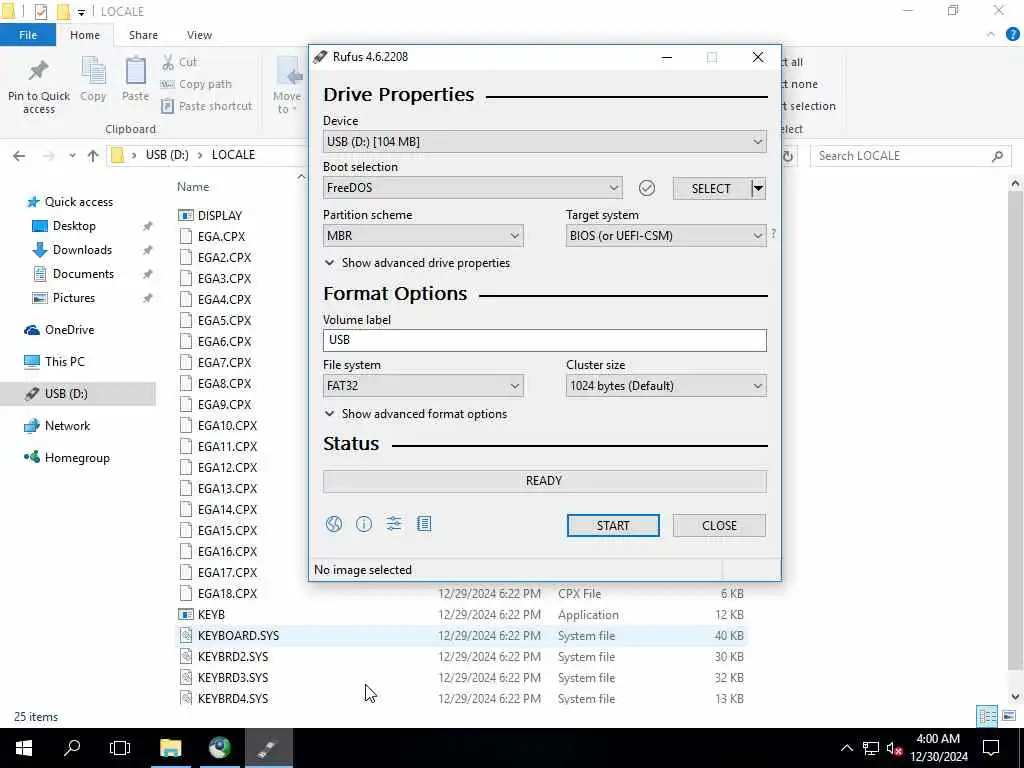The image size is (1024, 768).
Task: Select This PC in navigation pane
Action: [x=64, y=362]
